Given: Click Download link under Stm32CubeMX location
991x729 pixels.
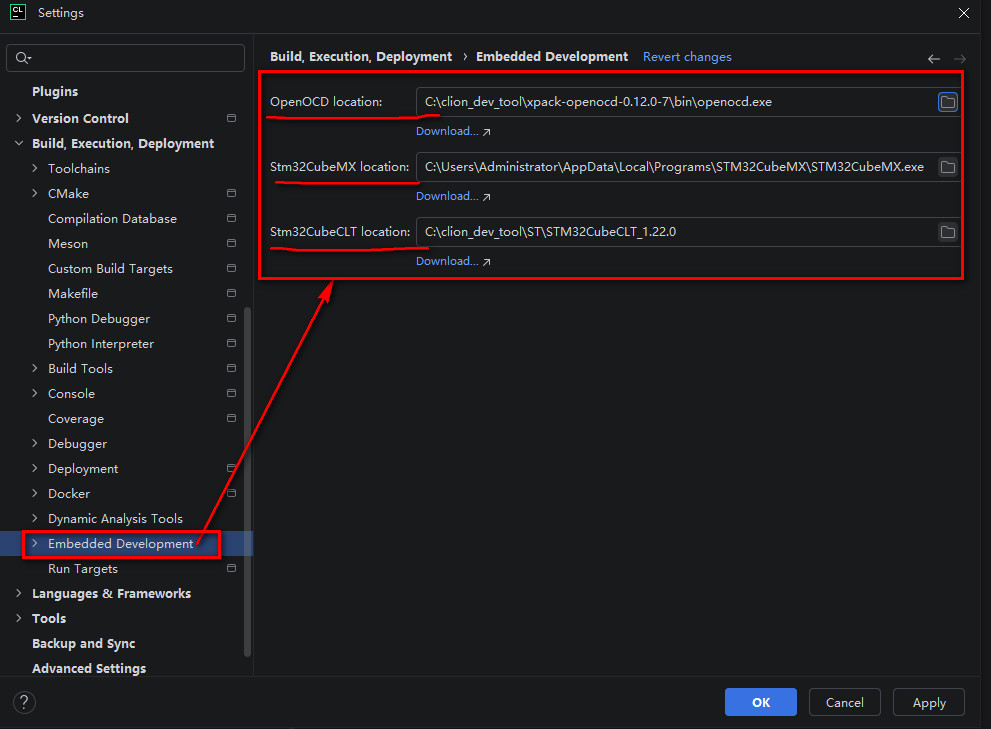Looking at the screenshot, I should (x=453, y=196).
